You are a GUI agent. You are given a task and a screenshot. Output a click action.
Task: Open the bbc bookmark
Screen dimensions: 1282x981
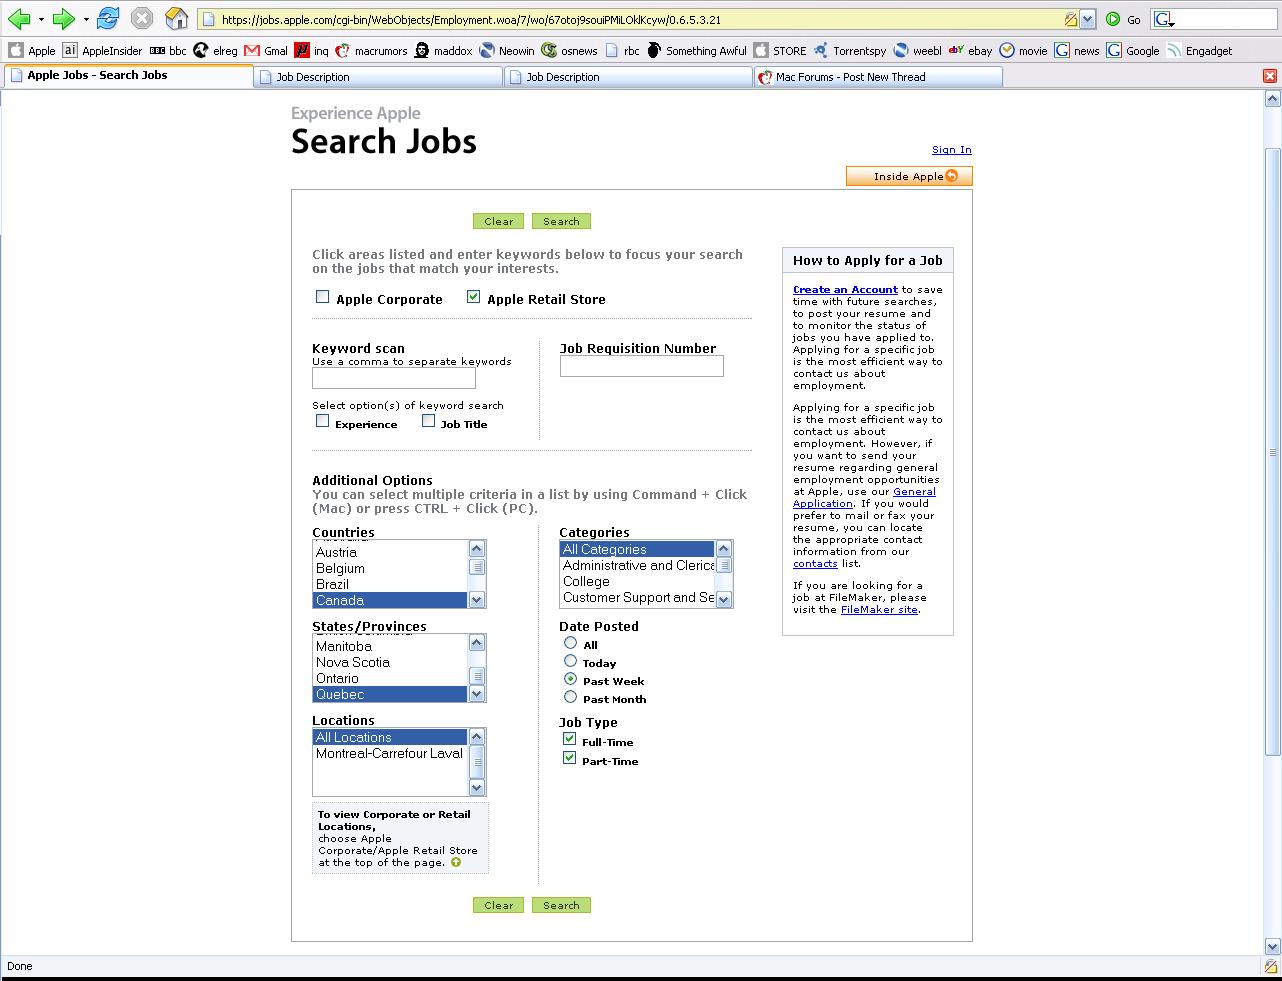[168, 50]
